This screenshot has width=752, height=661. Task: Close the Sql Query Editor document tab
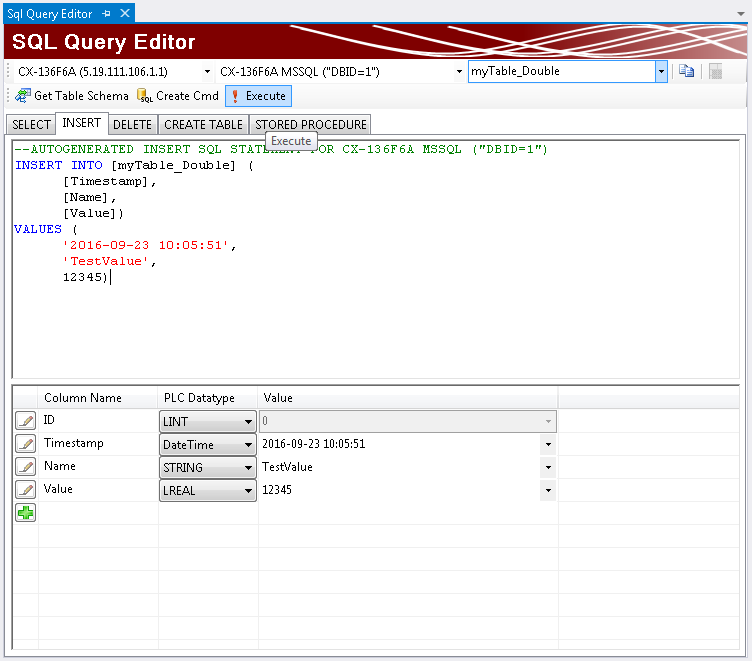[x=125, y=13]
